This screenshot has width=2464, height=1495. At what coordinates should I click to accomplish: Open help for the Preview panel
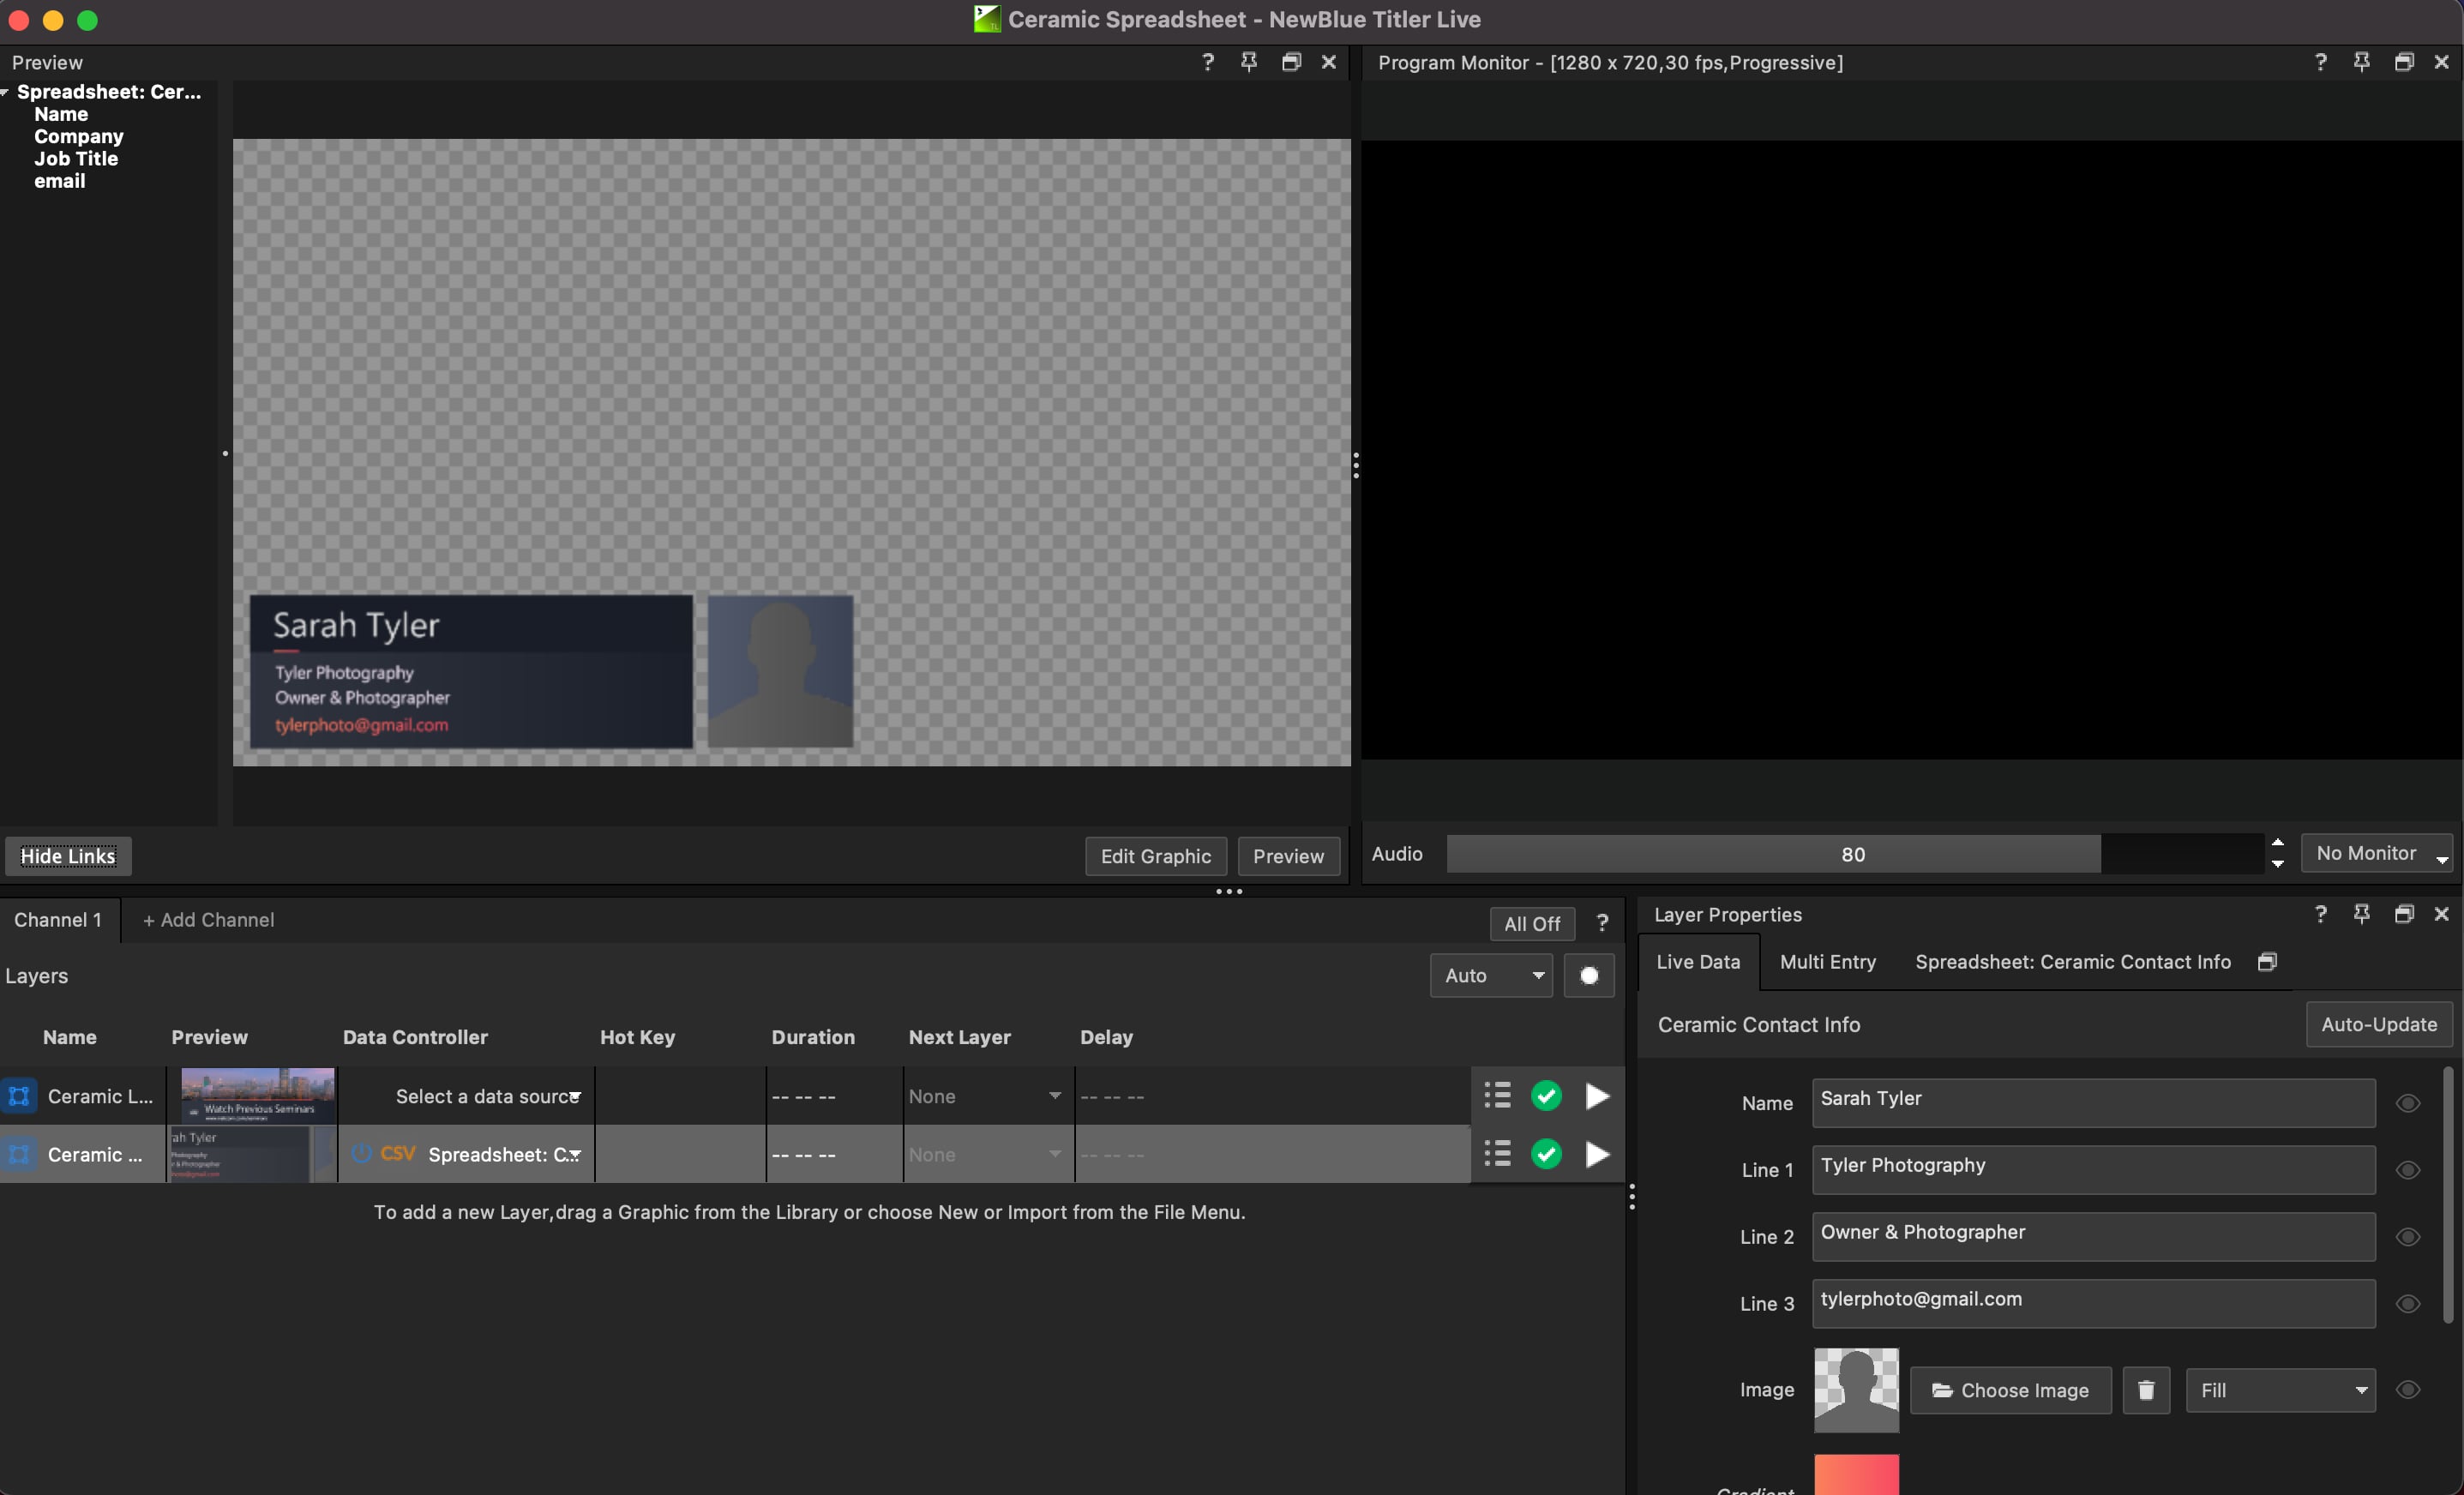click(1207, 62)
